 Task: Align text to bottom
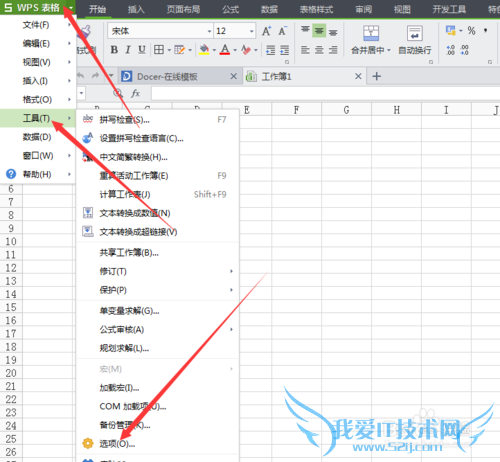point(333,32)
